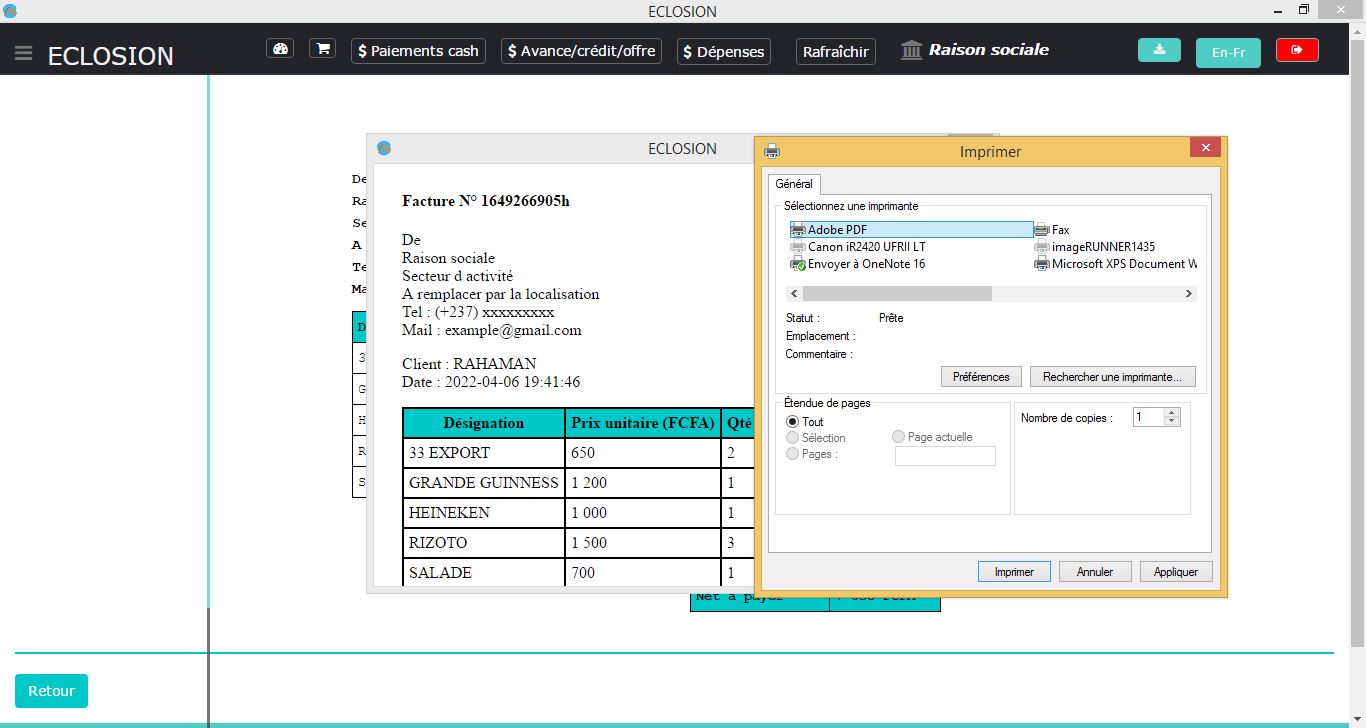Click the Nombre de copies field
1366x728 pixels.
click(x=1148, y=417)
